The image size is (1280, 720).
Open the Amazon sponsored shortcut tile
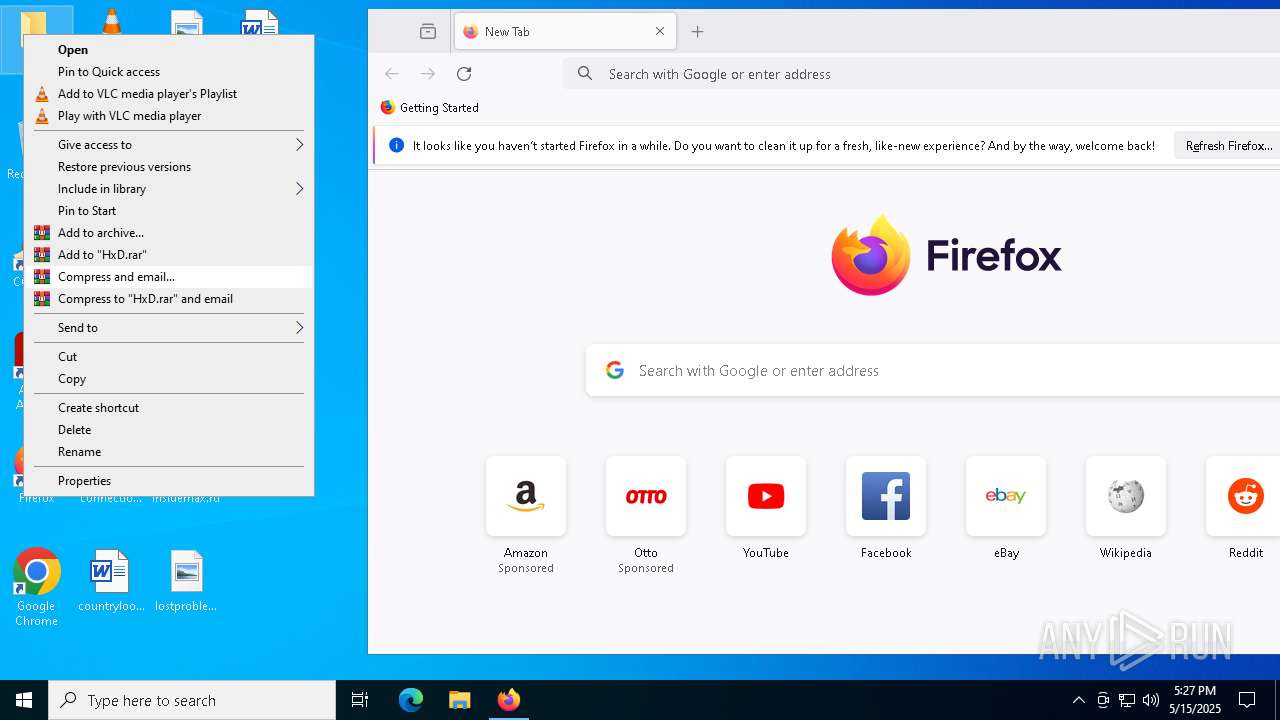pos(526,496)
